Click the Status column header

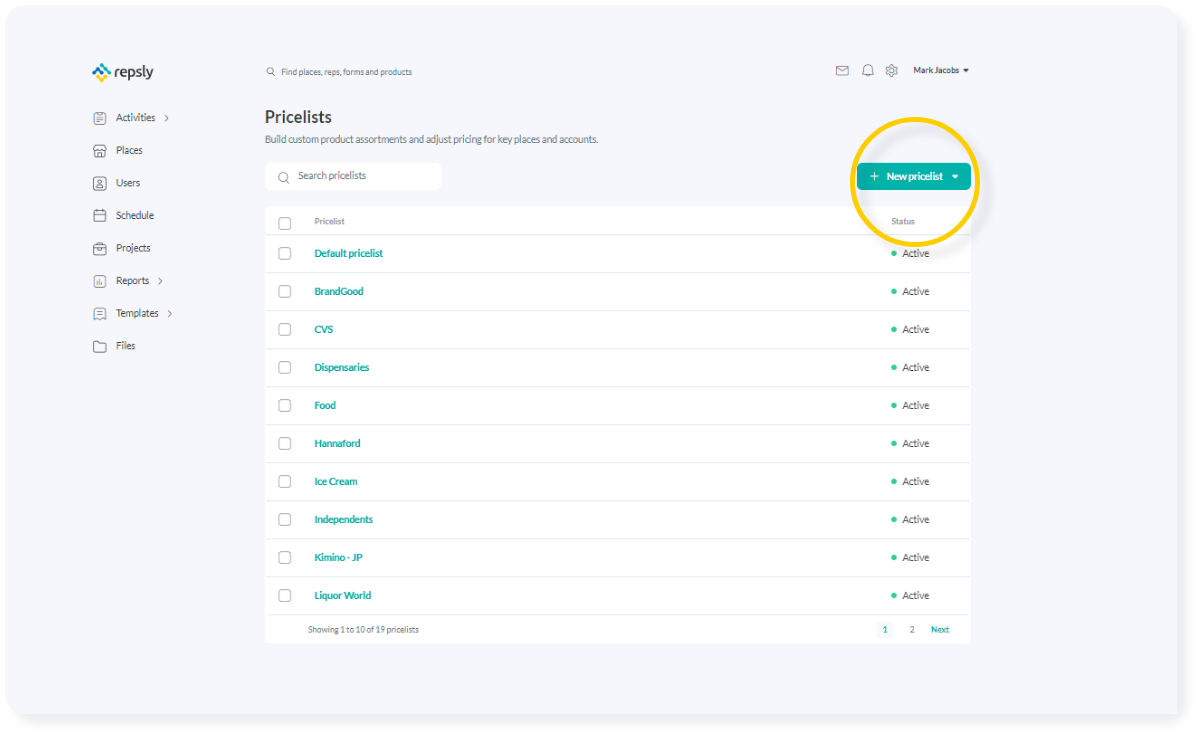pyautogui.click(x=903, y=222)
